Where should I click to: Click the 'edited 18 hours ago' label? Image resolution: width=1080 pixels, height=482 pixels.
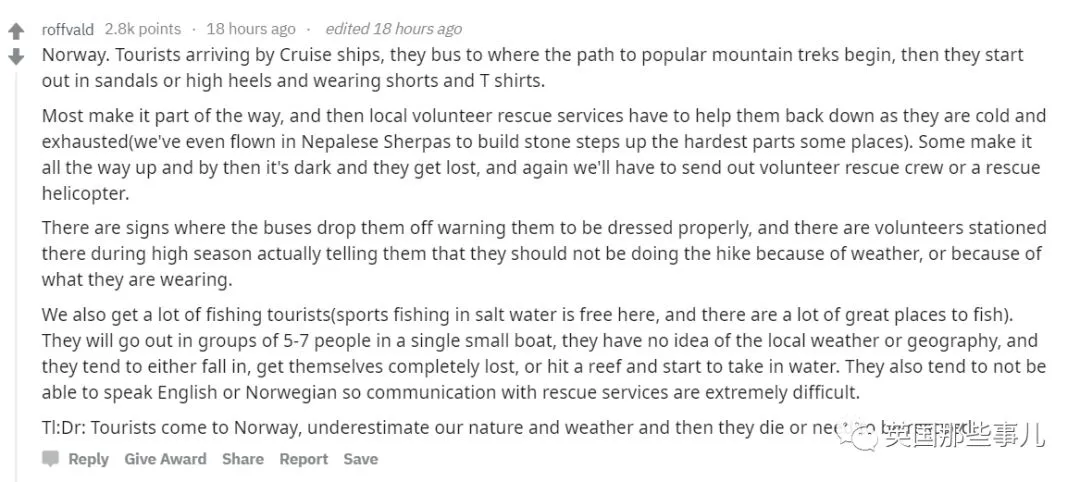[x=393, y=29]
